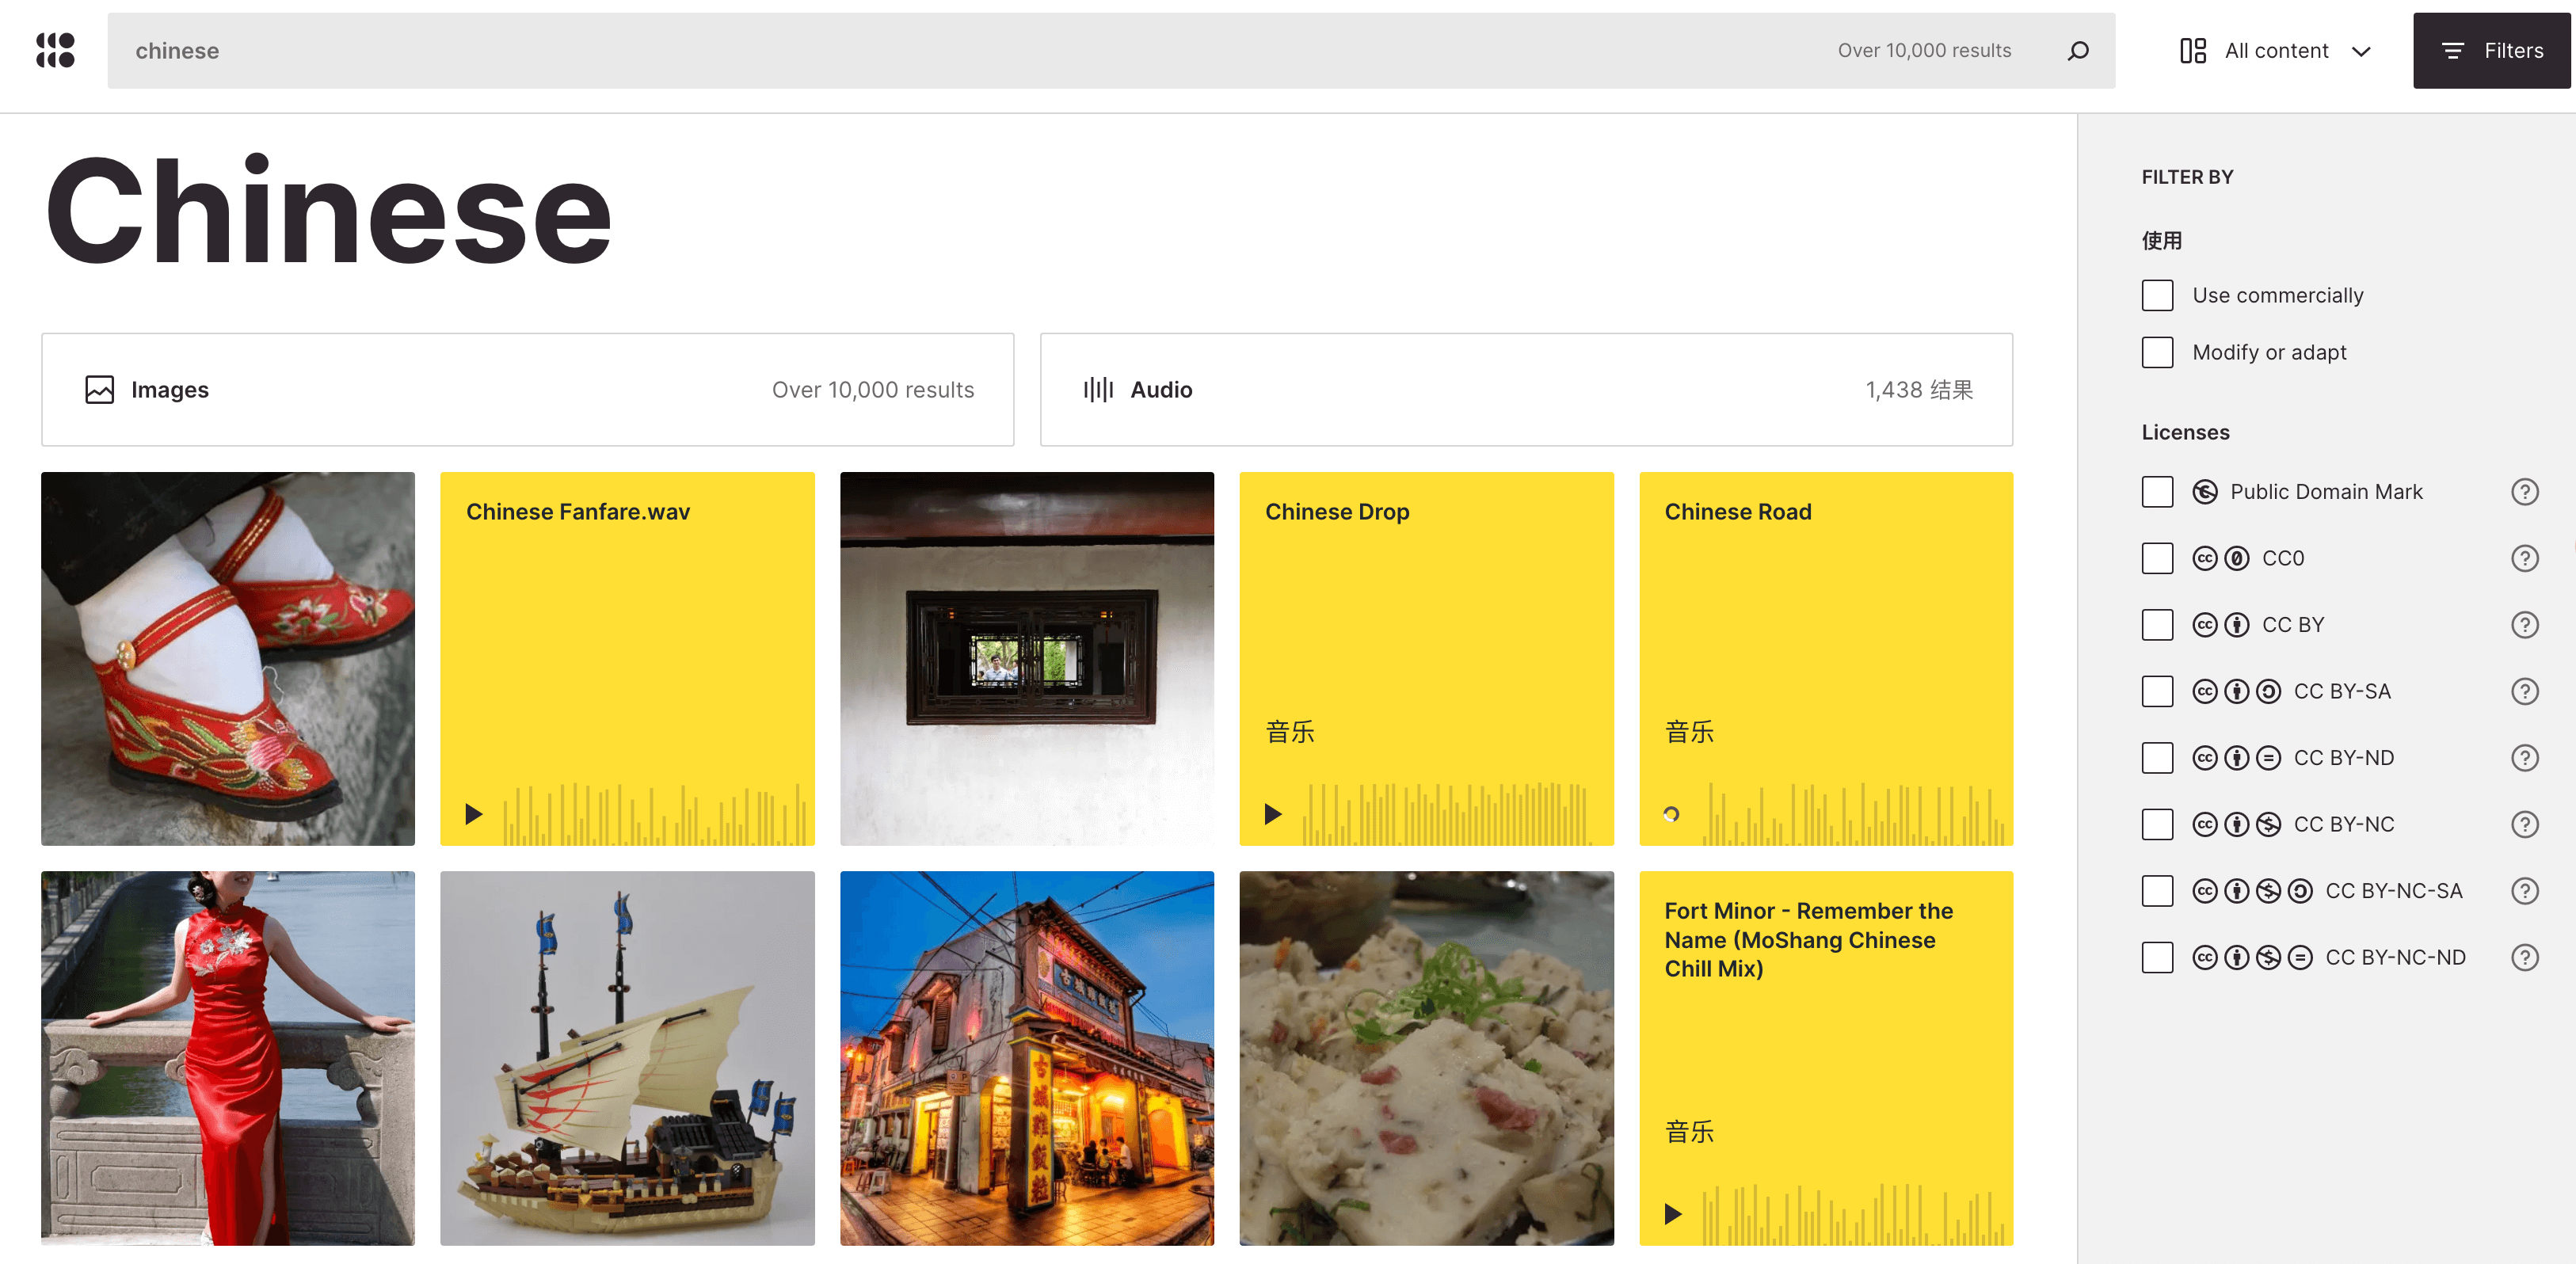Enable the Use commercially checkbox
2576x1264 pixels.
(x=2157, y=295)
